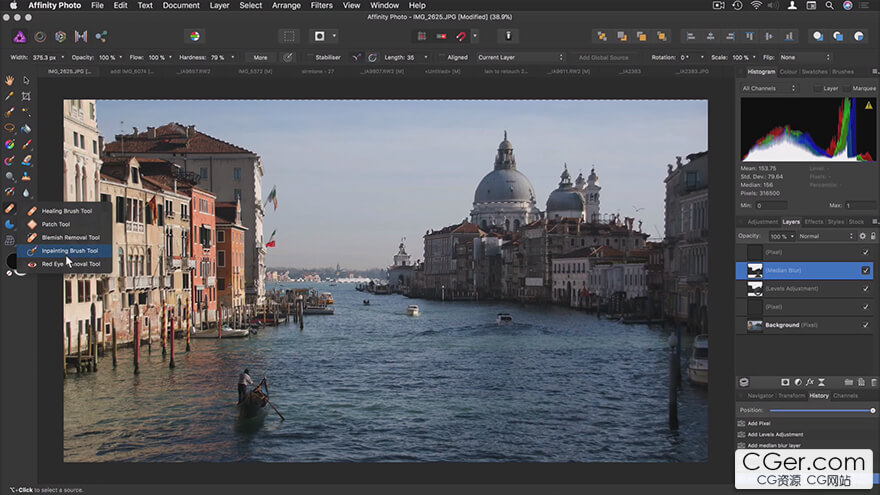The height and width of the screenshot is (495, 880).
Task: Open the Filters menu
Action: point(321,5)
